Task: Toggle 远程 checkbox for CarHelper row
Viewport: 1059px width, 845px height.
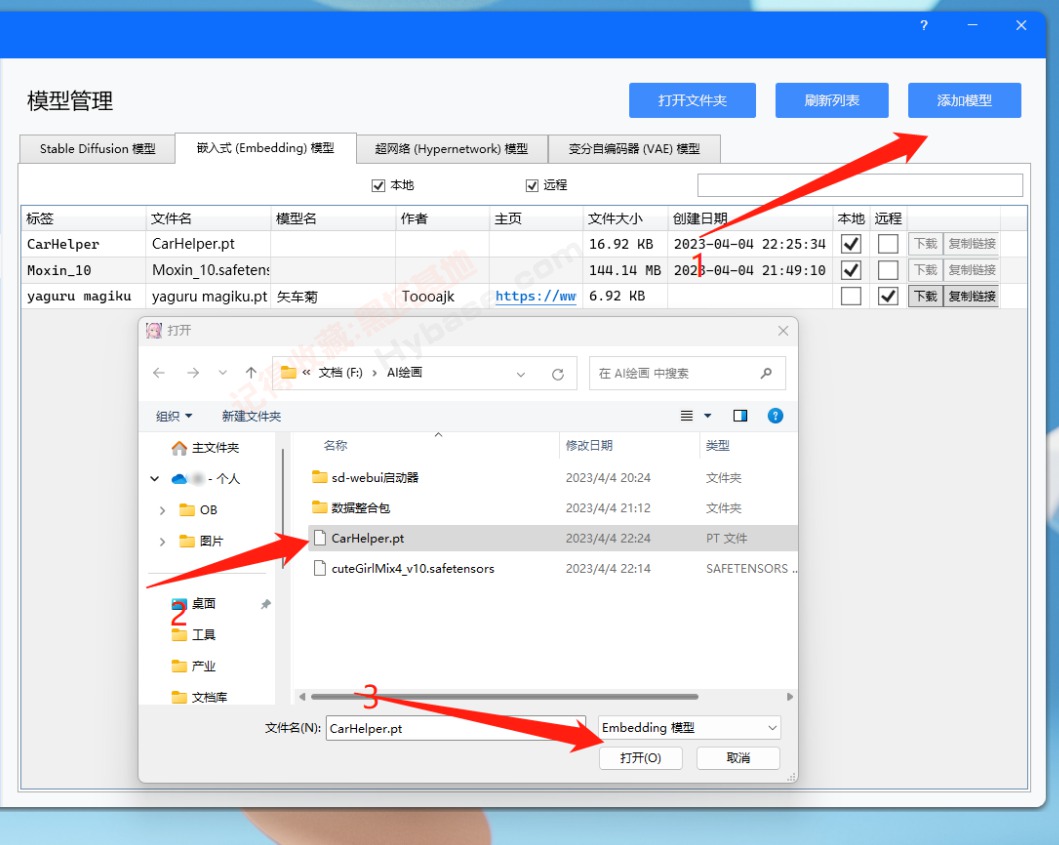Action: tap(887, 243)
